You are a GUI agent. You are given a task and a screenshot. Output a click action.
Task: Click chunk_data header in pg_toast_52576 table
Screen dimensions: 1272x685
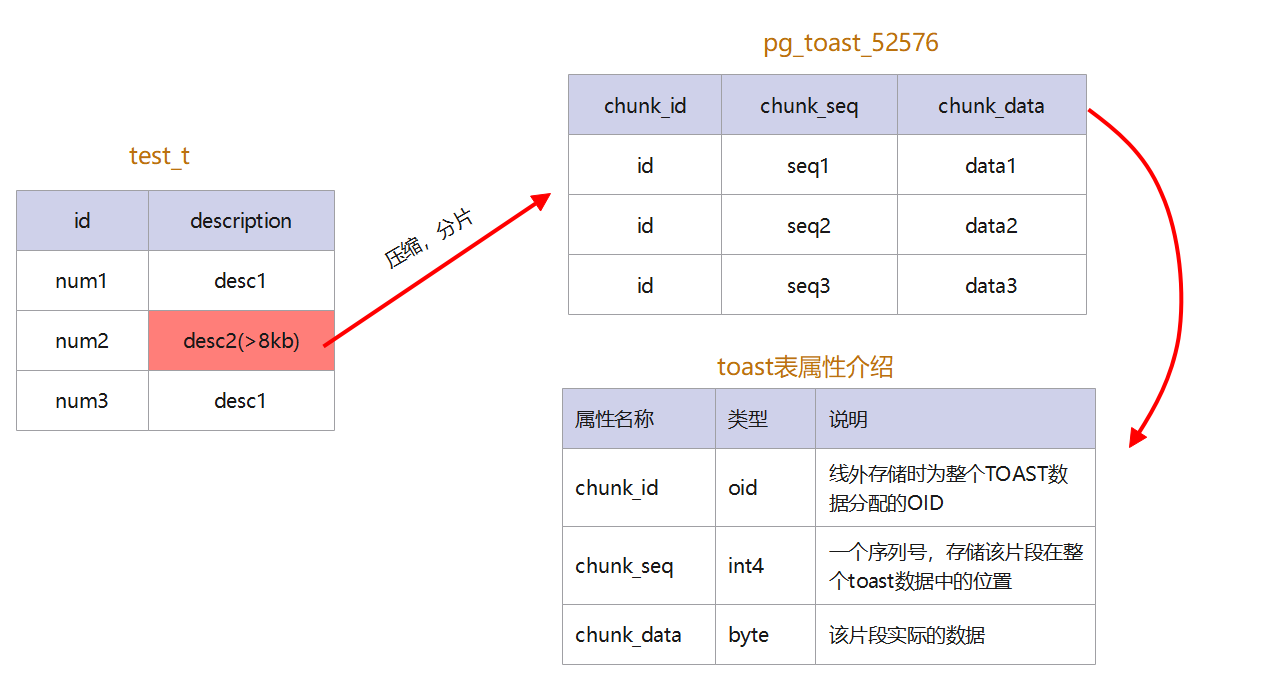pyautogui.click(x=991, y=105)
